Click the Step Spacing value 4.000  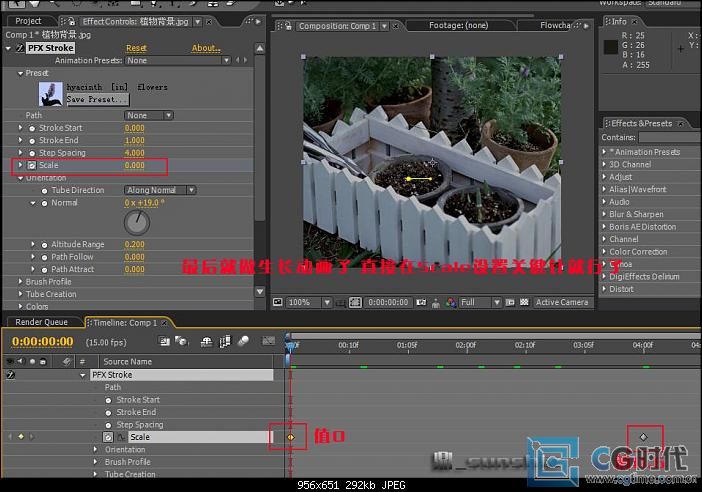pos(134,153)
